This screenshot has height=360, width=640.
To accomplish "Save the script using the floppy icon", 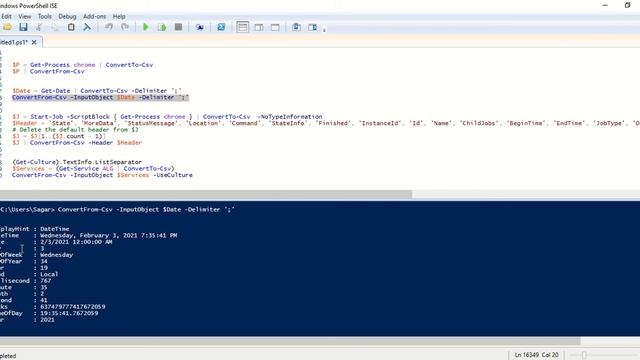I will pos(23,27).
